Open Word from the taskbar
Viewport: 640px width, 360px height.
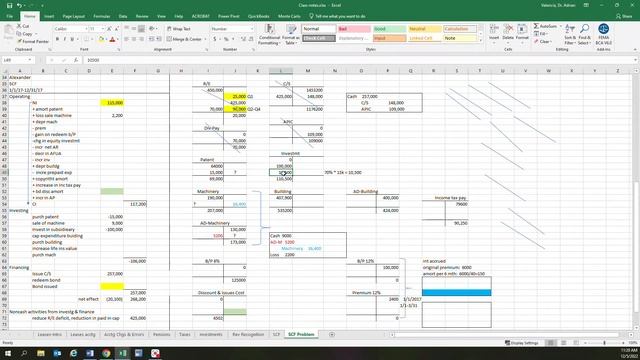pyautogui.click(x=90, y=353)
